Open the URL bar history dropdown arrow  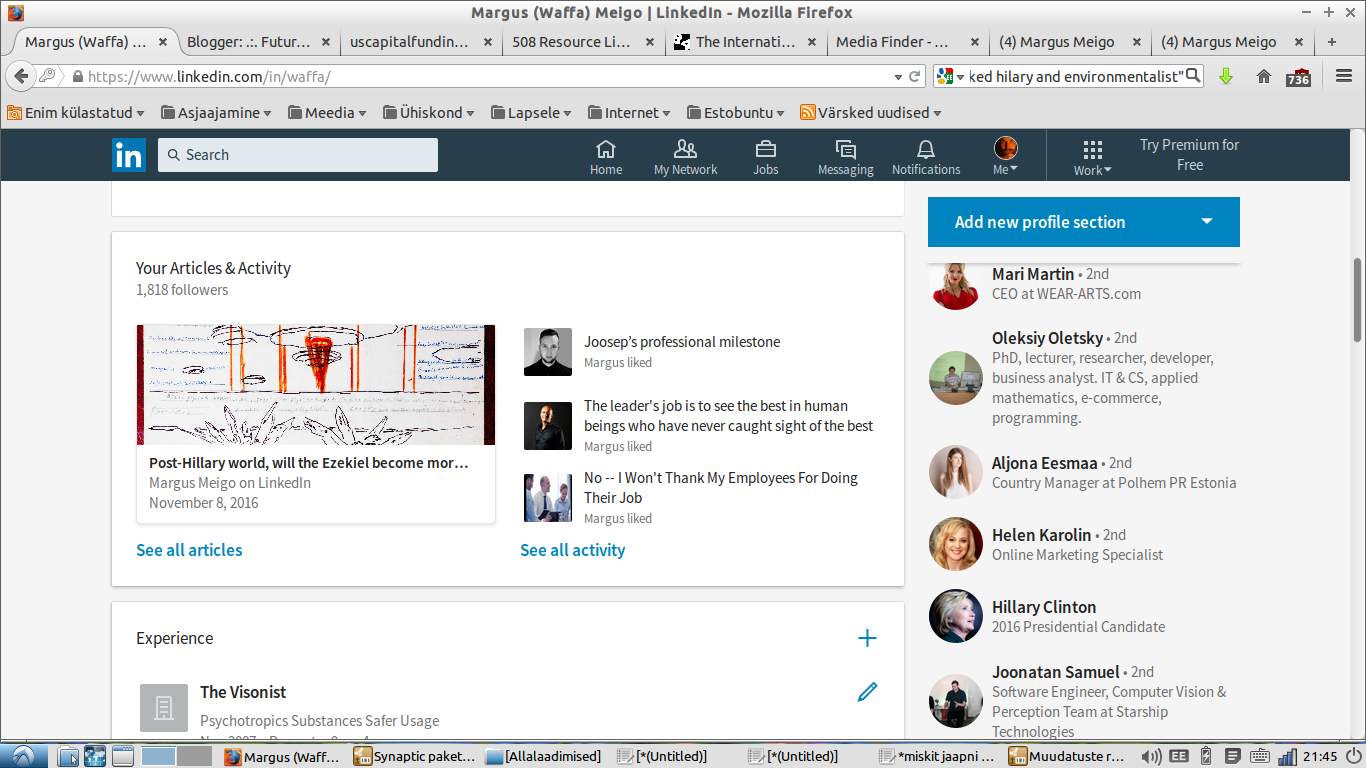[x=897, y=76]
